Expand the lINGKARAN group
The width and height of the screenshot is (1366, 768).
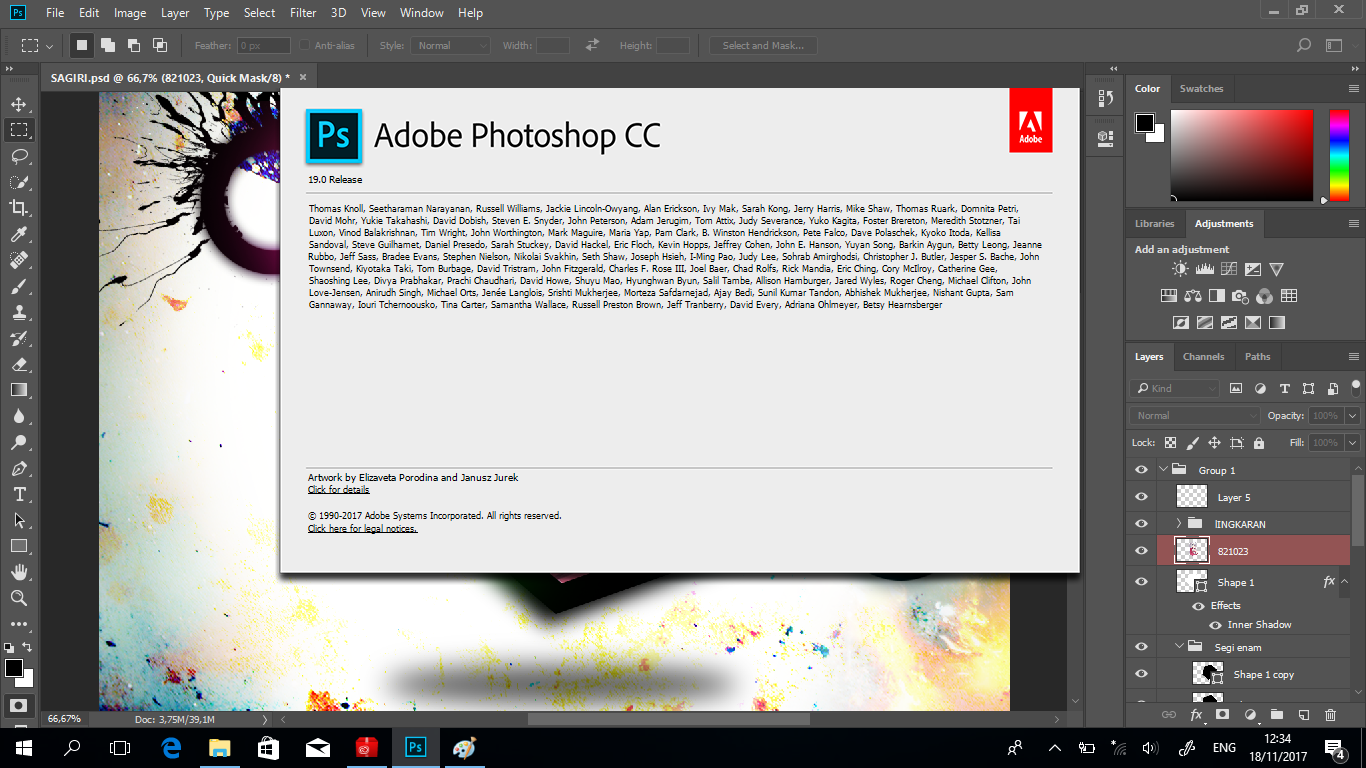tap(1179, 524)
